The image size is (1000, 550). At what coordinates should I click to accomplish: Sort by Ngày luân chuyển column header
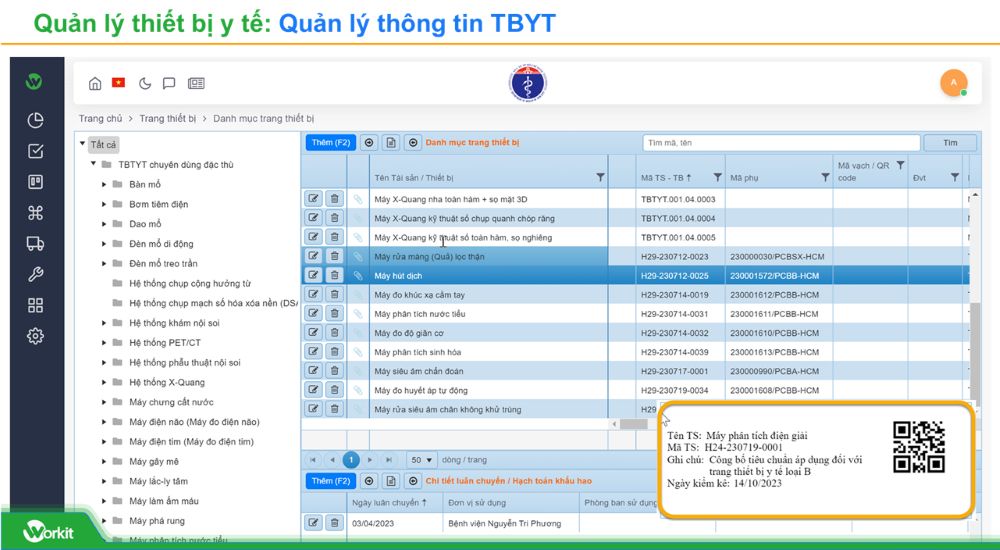click(389, 502)
